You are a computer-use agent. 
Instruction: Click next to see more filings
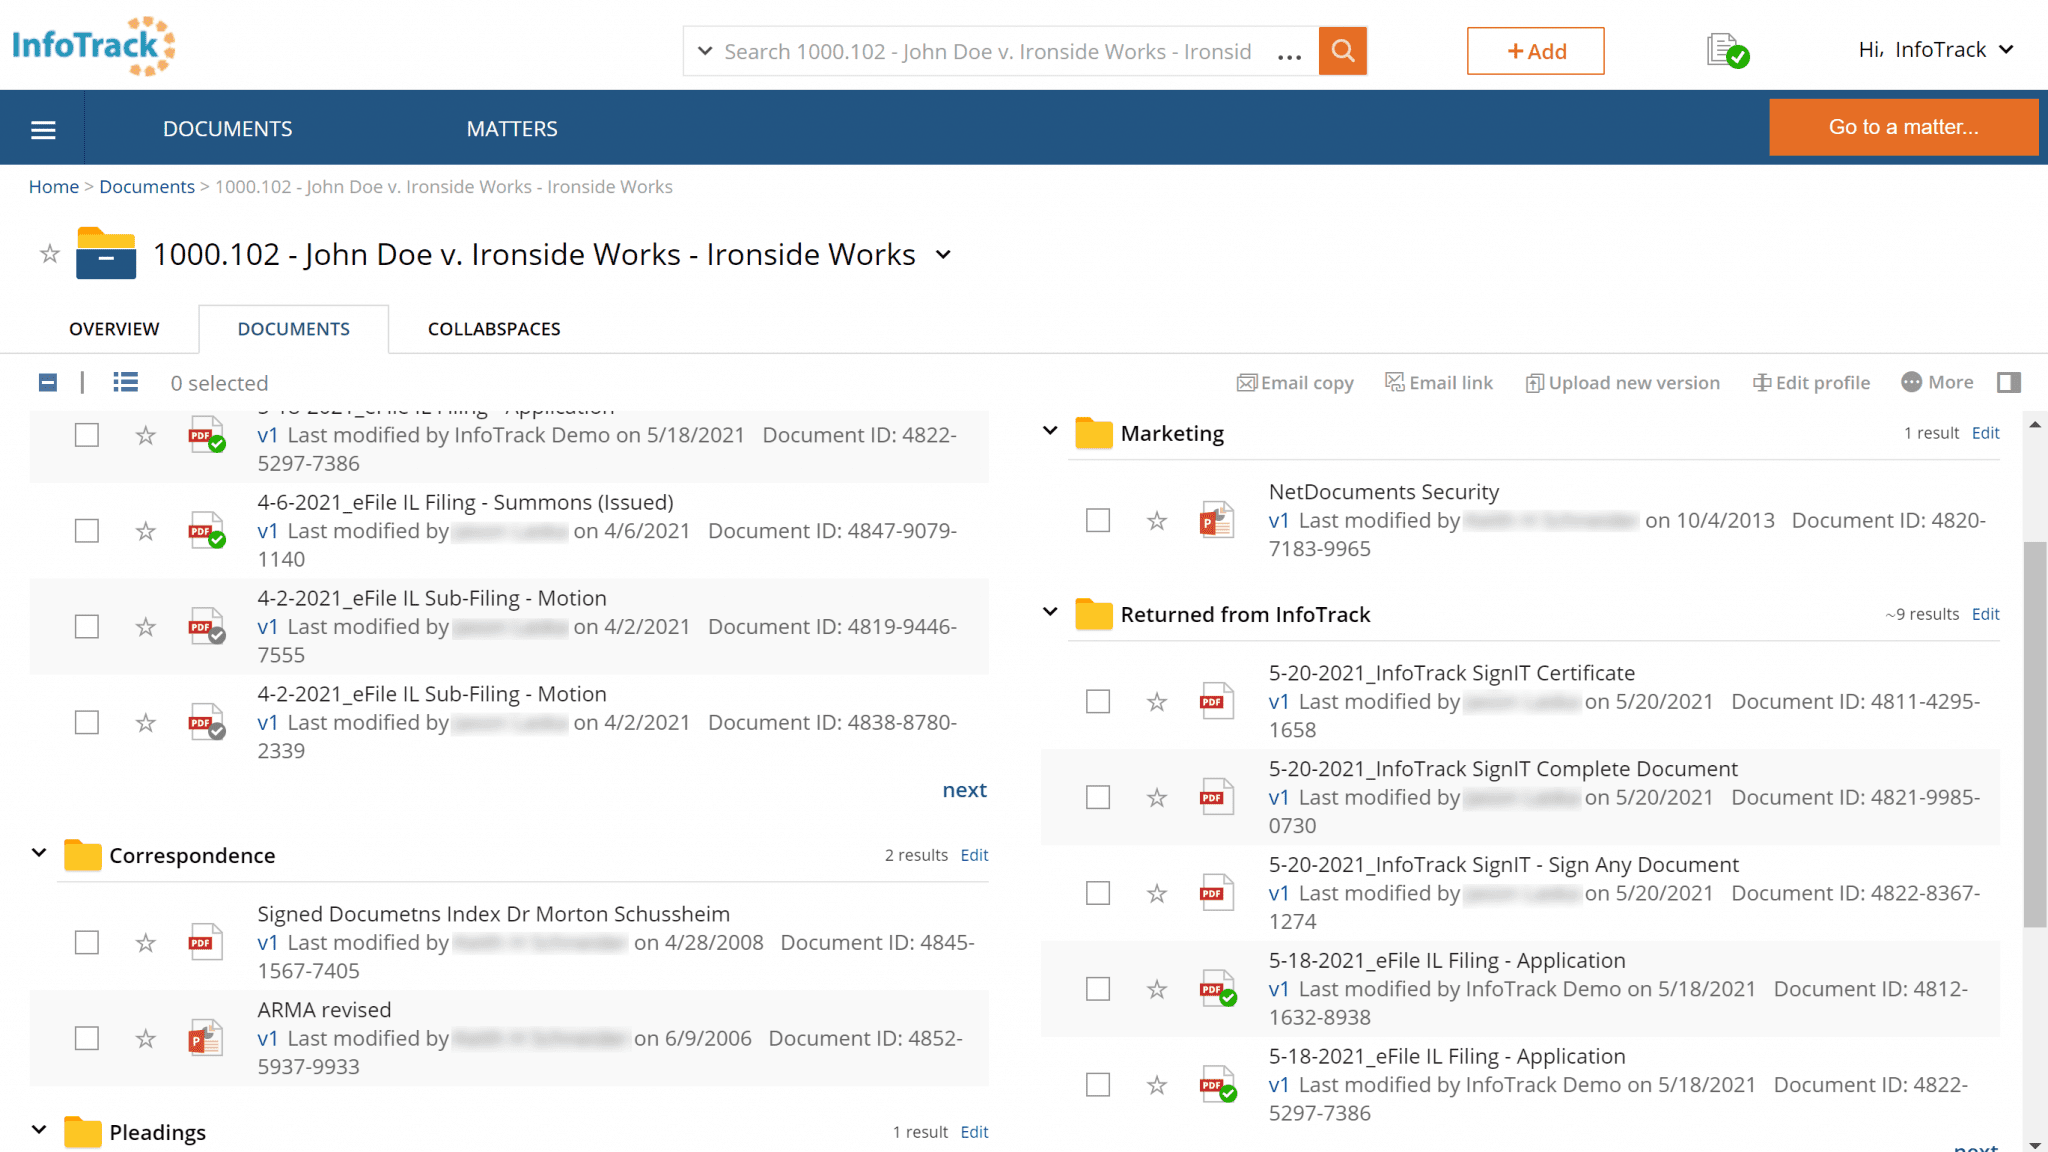[x=964, y=789]
